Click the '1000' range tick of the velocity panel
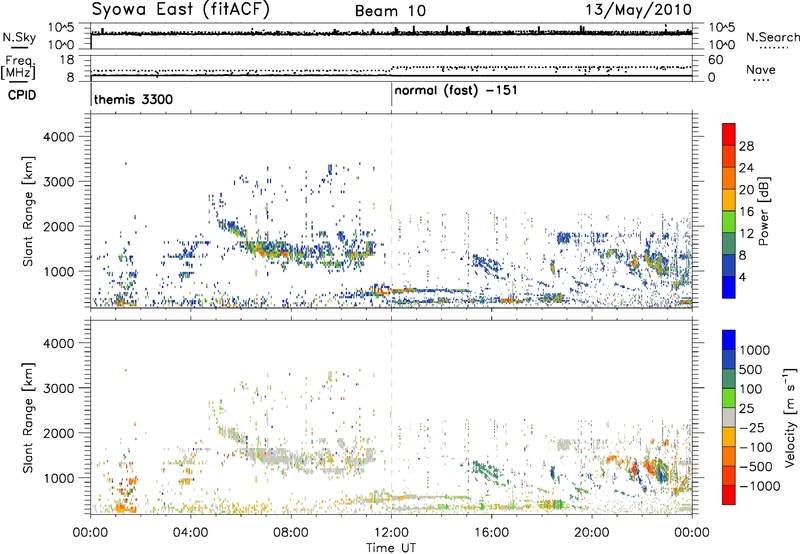The width and height of the screenshot is (800, 554). (x=58, y=478)
